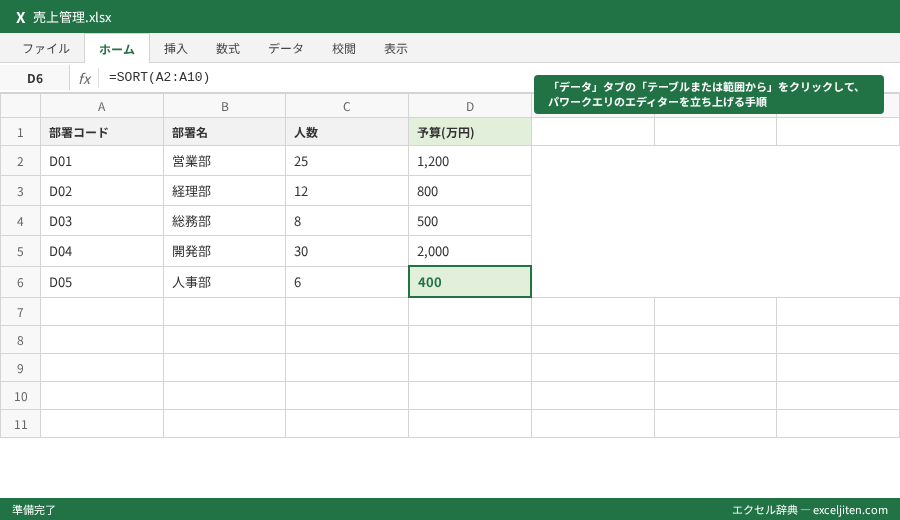Click the Excel X logo icon
900x520 pixels.
click(x=21, y=17)
